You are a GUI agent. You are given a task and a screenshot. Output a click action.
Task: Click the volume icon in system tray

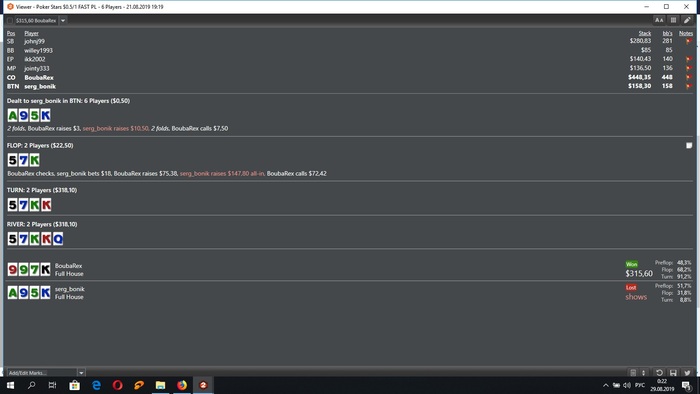pos(627,385)
